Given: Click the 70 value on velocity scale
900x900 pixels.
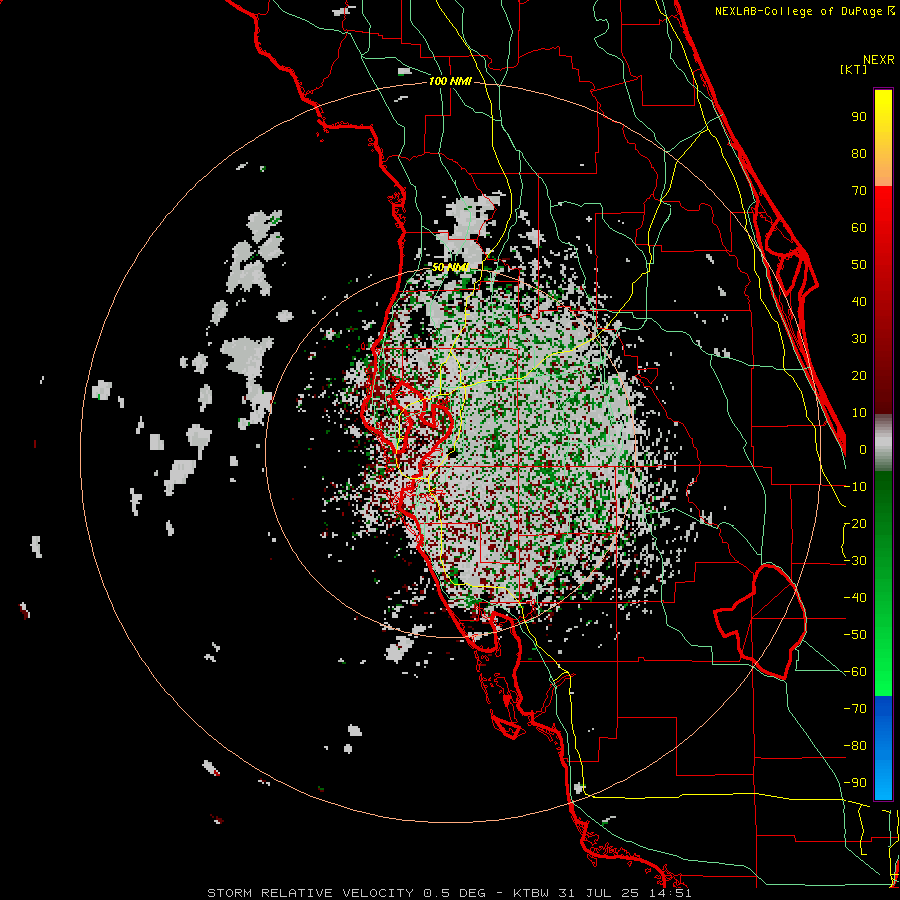Looking at the screenshot, I should [x=859, y=191].
